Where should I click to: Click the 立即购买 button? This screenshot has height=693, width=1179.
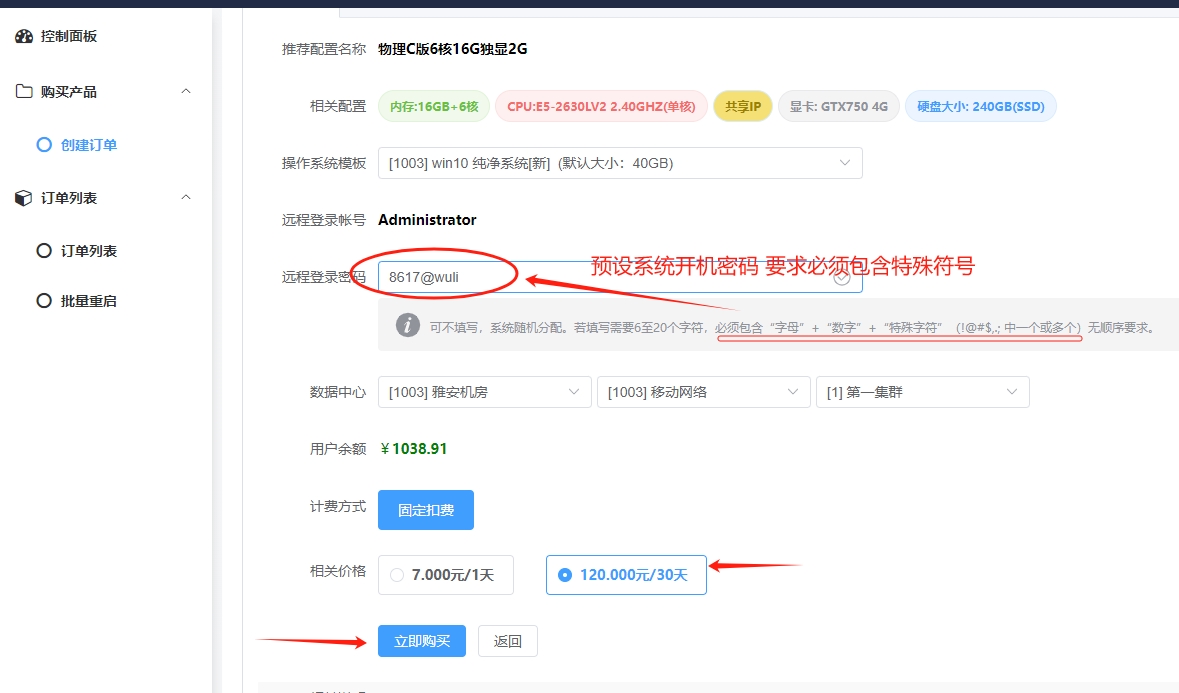(421, 641)
